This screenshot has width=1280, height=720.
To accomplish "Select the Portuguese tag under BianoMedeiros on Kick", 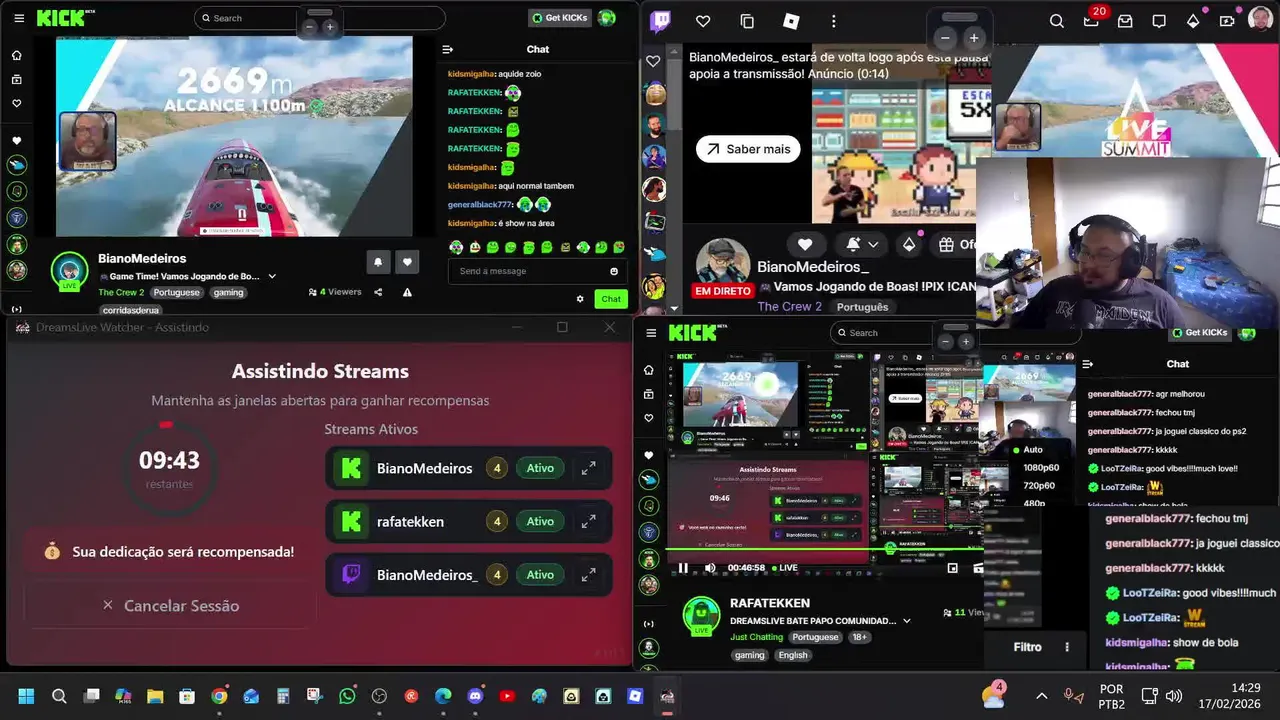I will [x=177, y=292].
